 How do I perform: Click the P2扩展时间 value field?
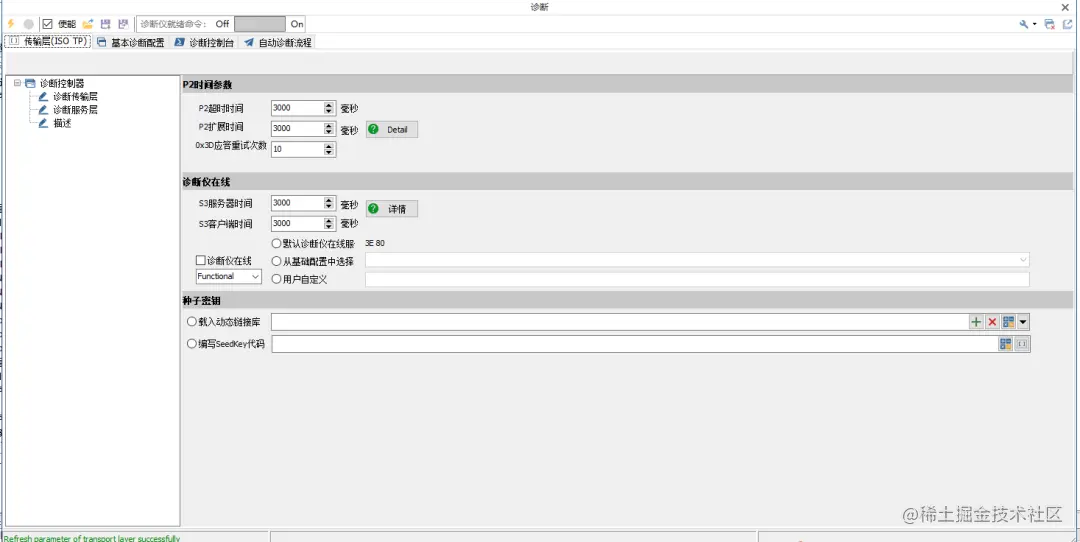pos(297,129)
